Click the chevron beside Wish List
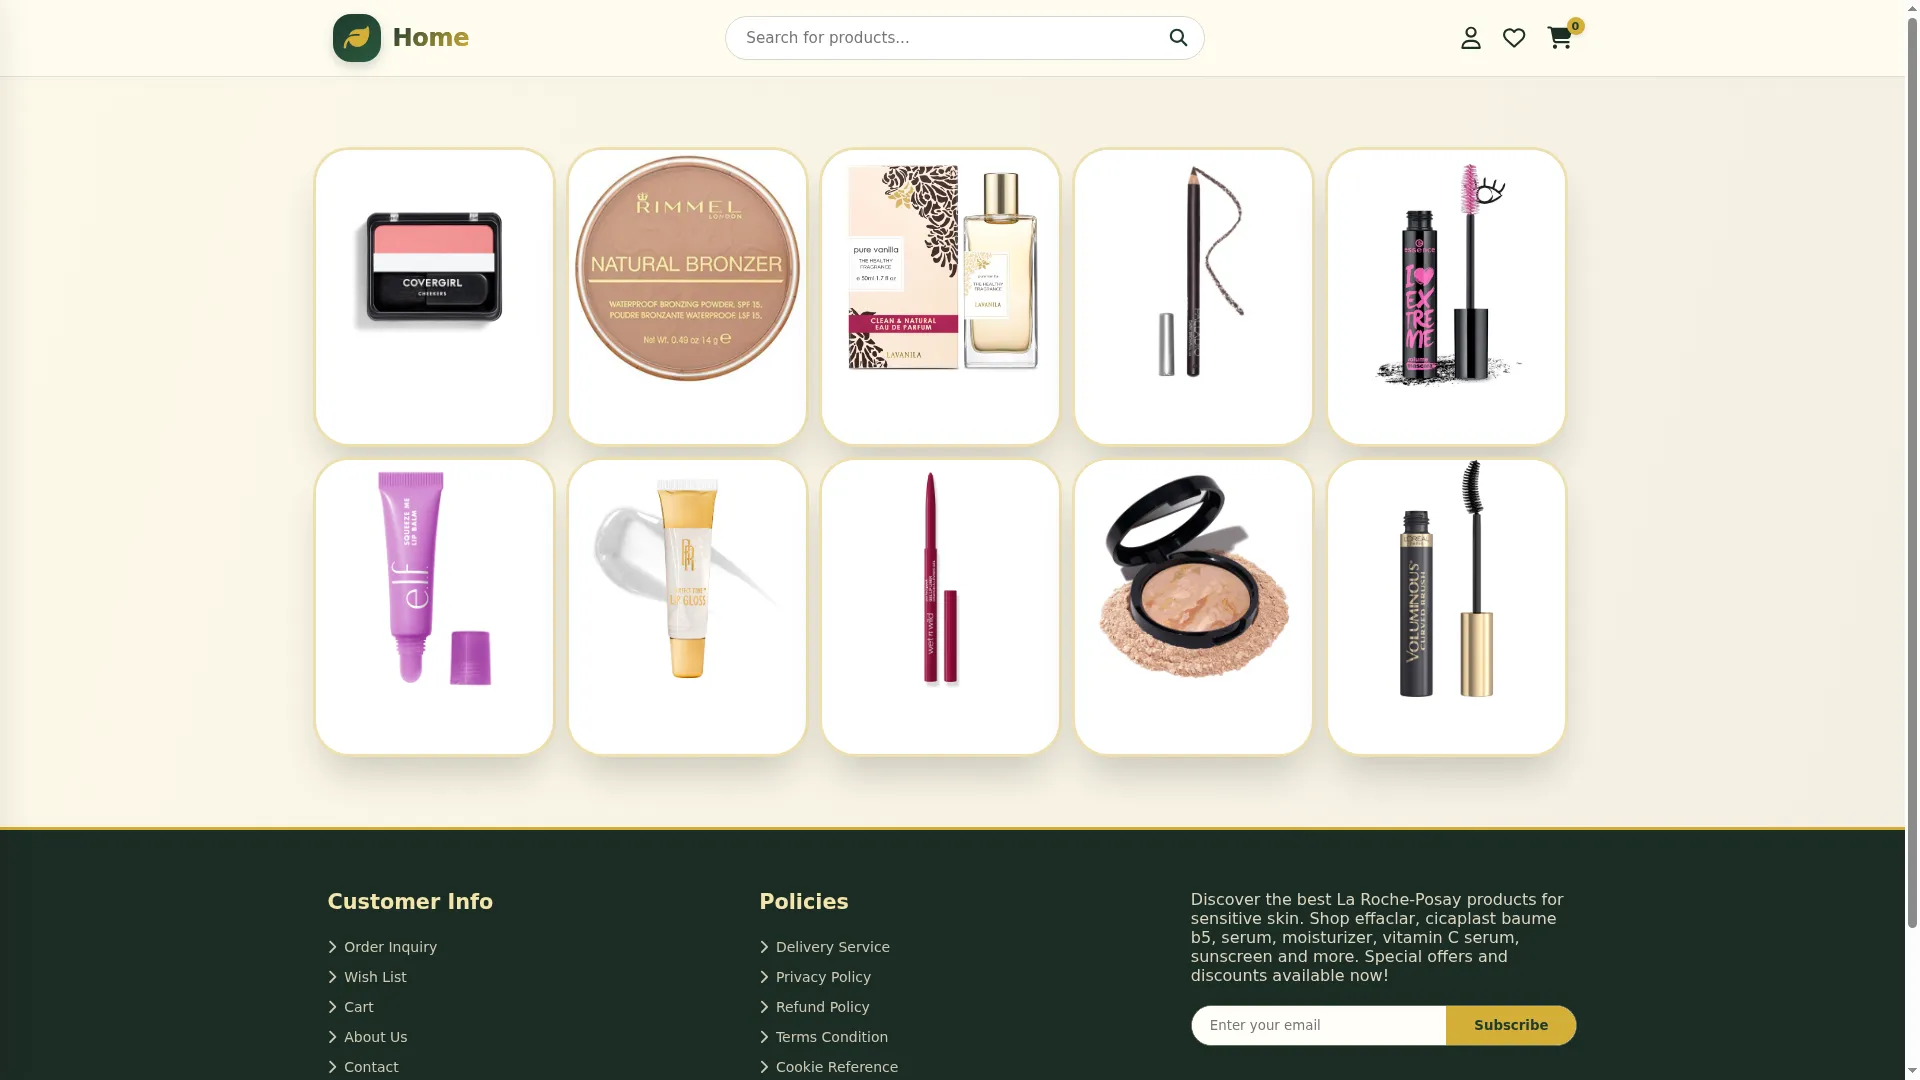 tap(332, 977)
